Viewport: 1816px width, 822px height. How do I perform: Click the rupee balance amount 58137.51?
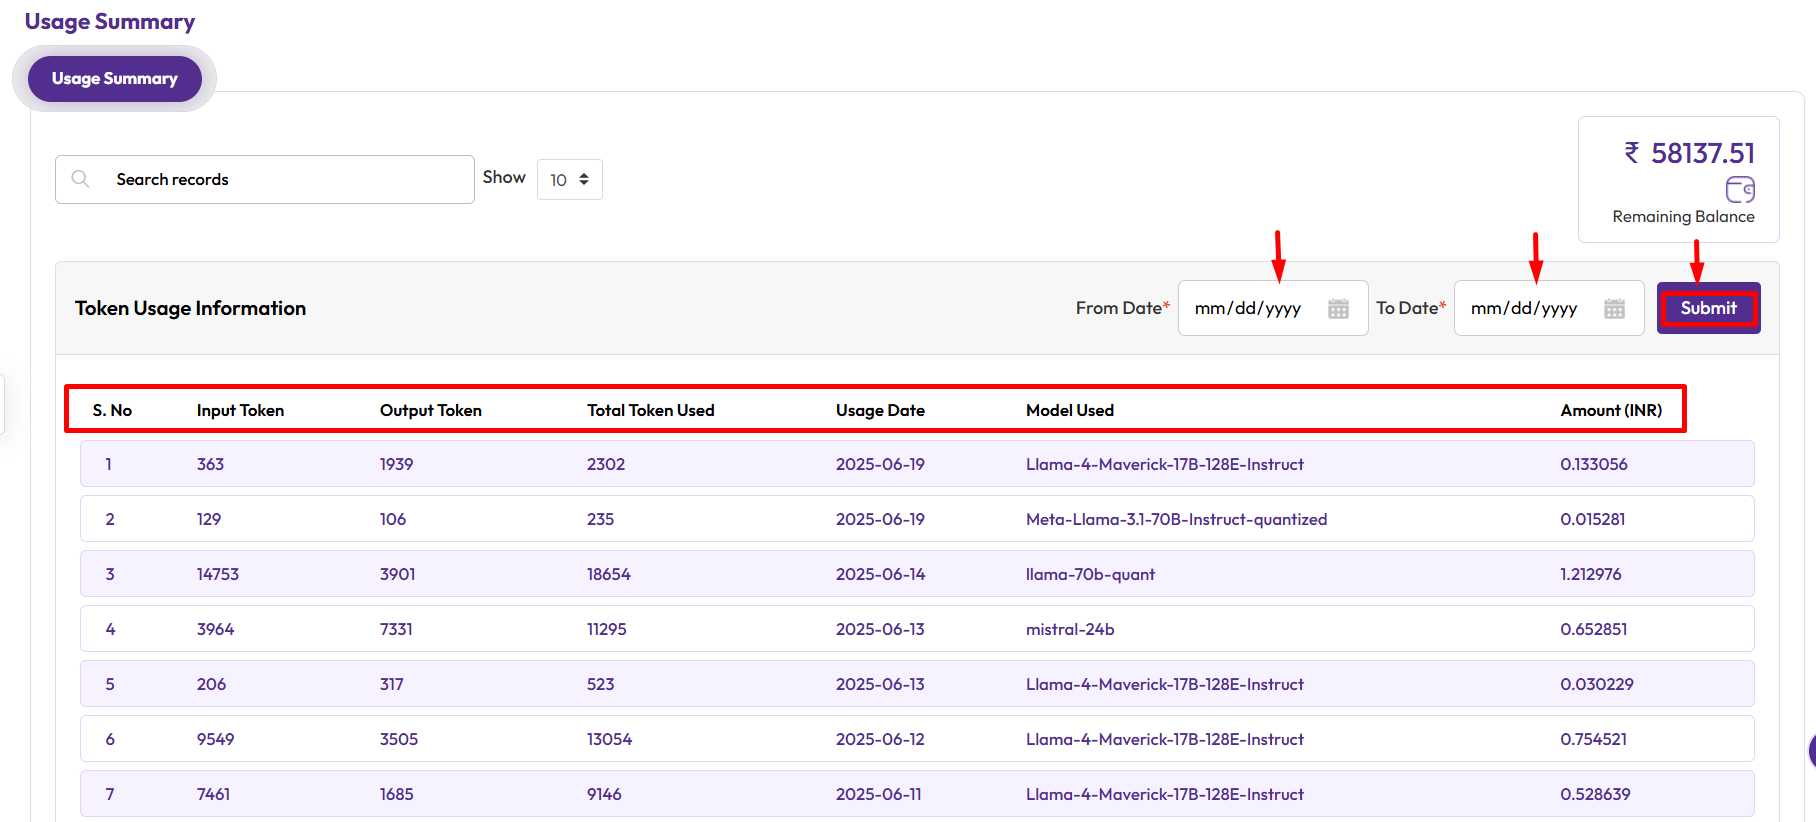(x=1701, y=153)
